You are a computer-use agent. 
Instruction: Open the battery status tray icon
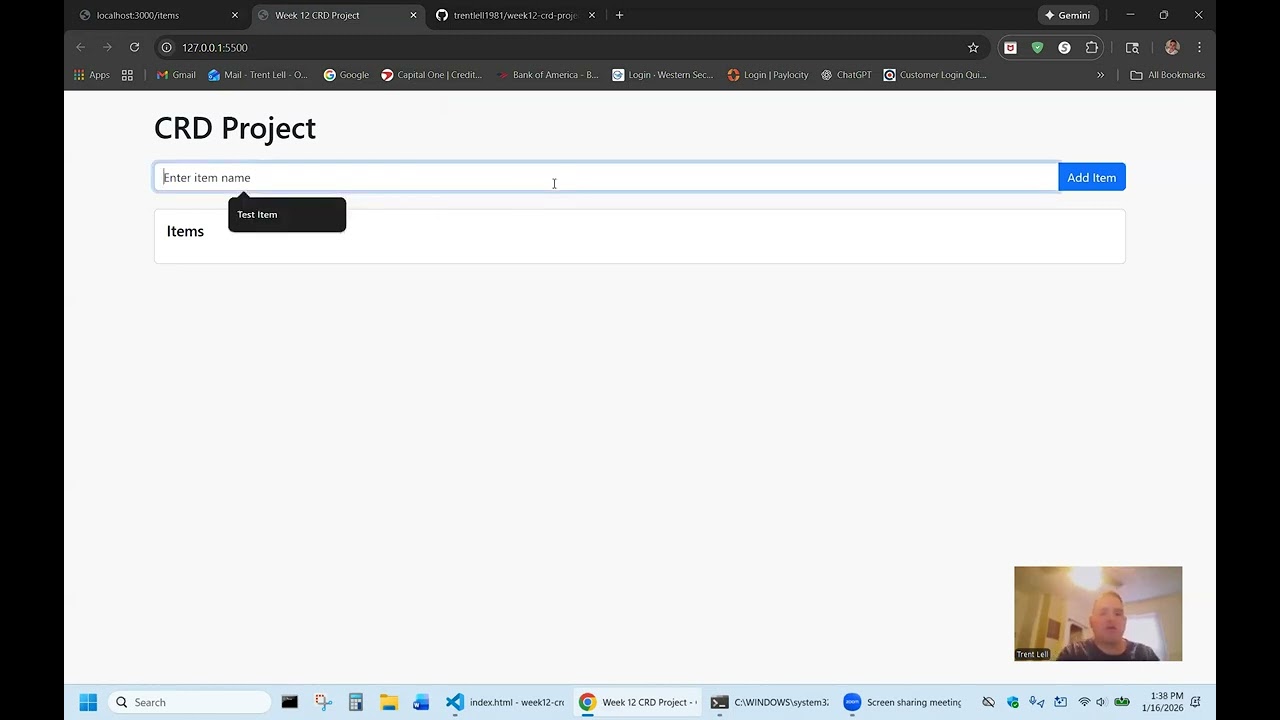coord(1122,702)
